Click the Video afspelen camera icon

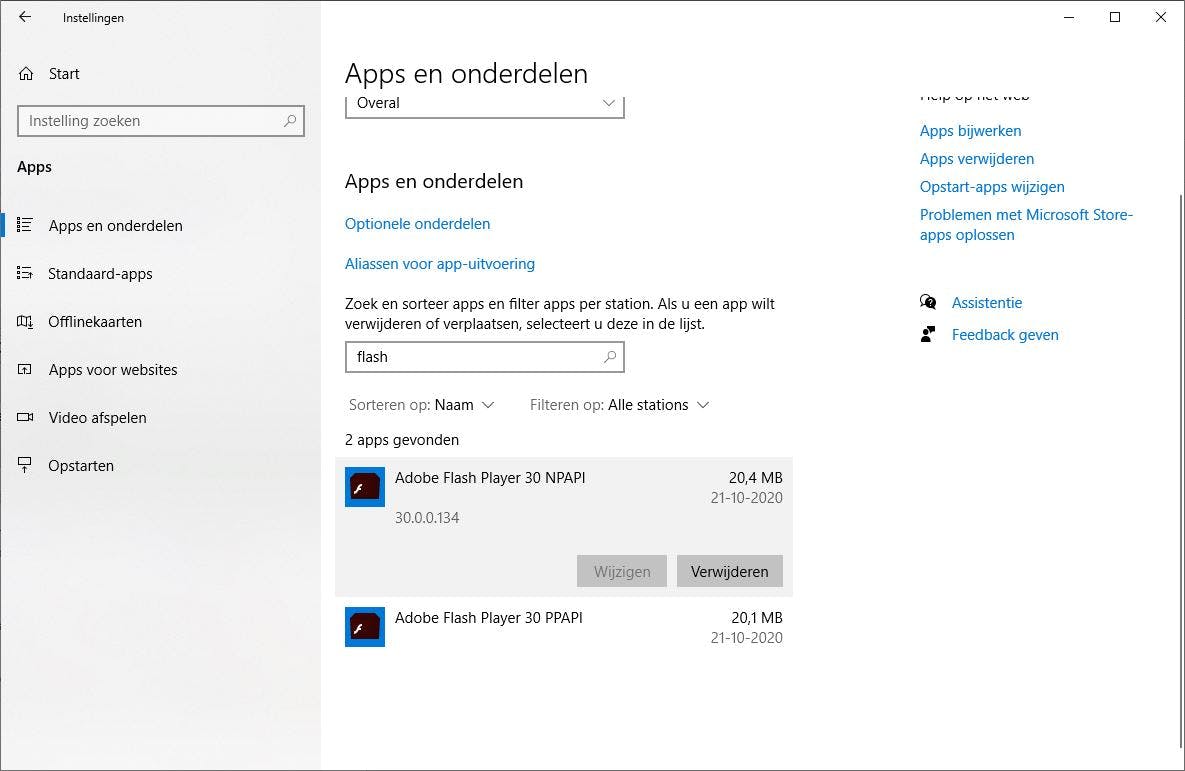pos(25,417)
